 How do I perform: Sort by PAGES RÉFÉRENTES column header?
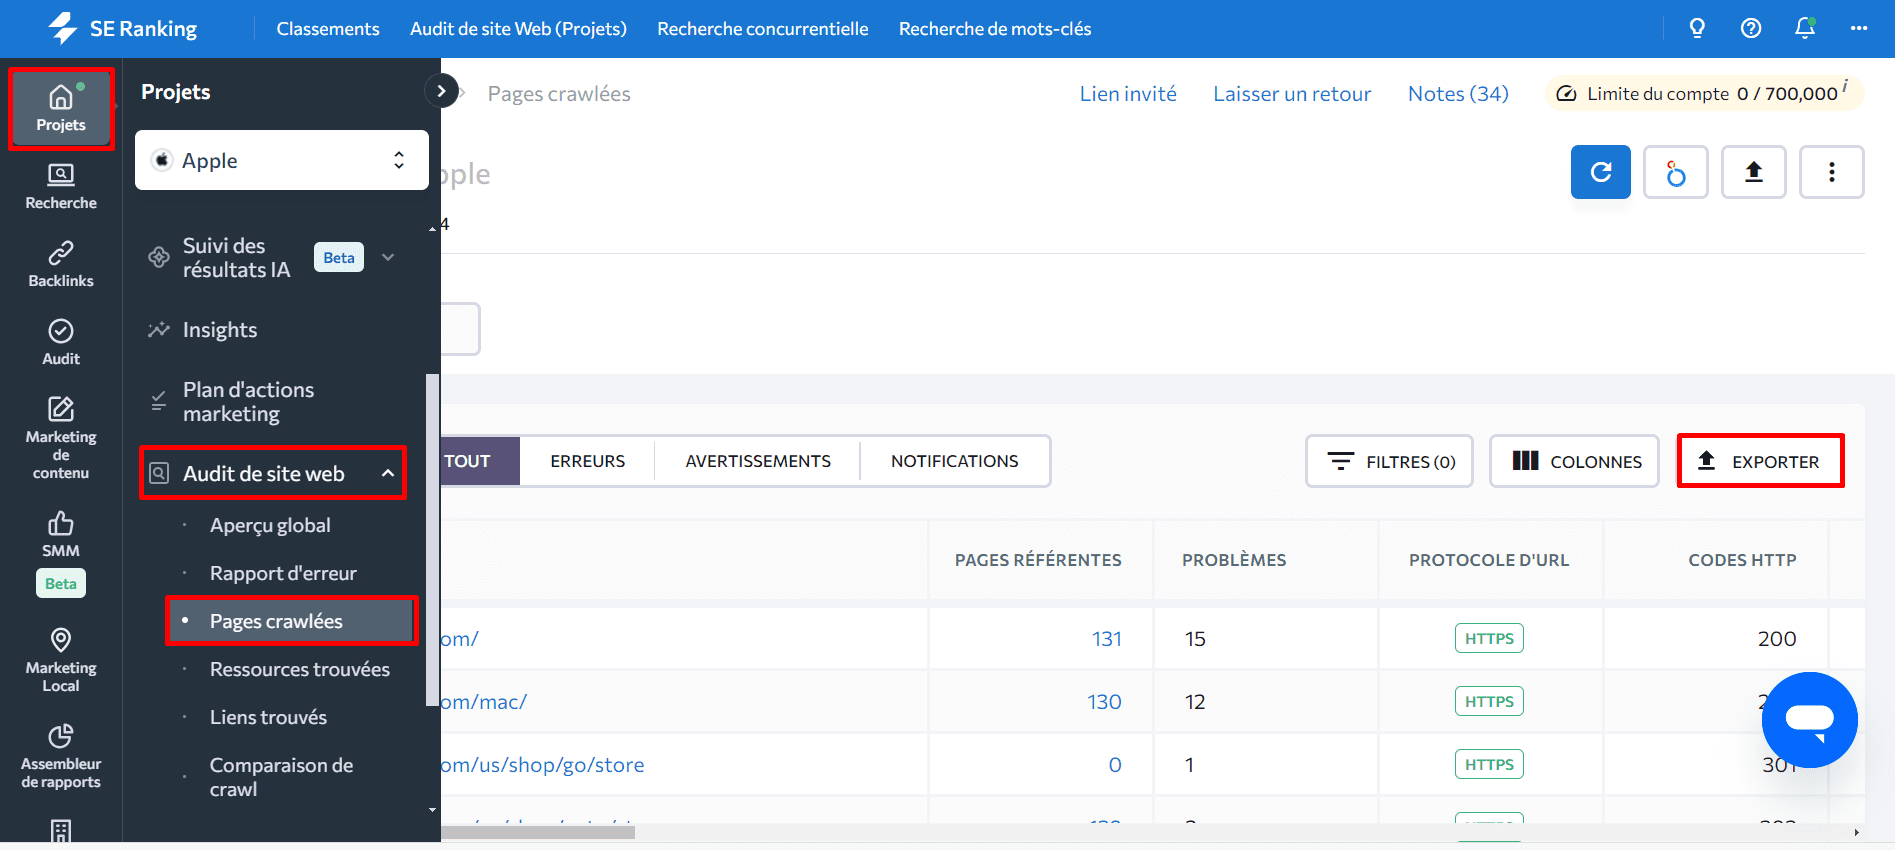coord(1038,560)
